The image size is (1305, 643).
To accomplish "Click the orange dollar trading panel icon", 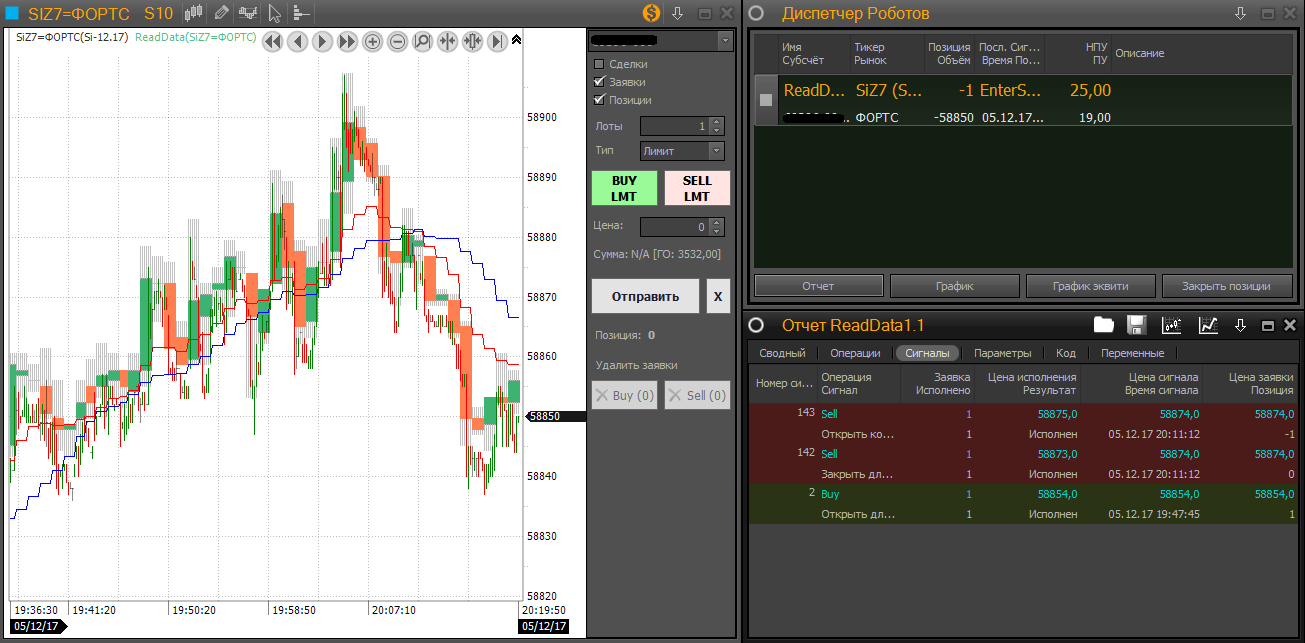I will click(651, 13).
